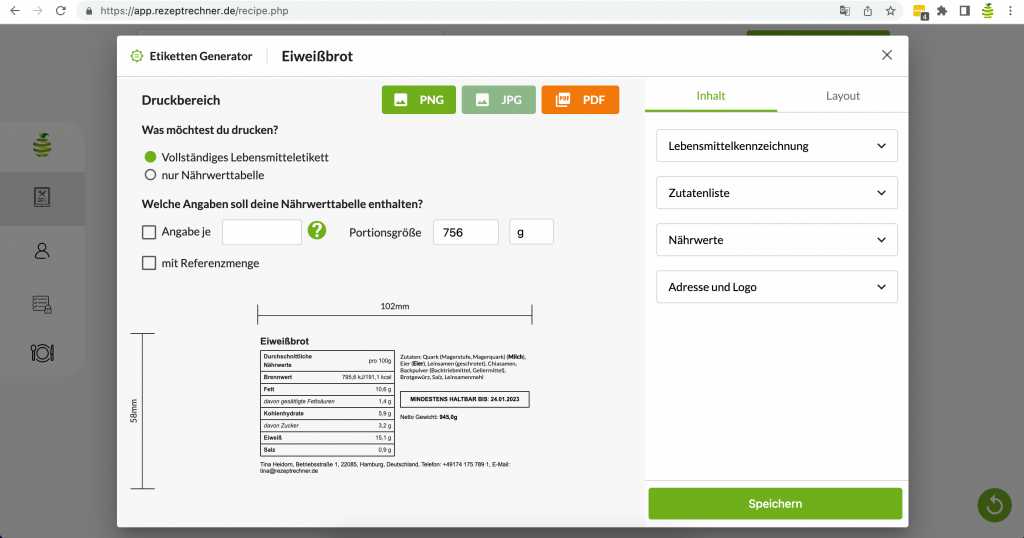Viewport: 1024px width, 538px height.
Task: Switch to the Inhalt tab
Action: click(x=711, y=96)
